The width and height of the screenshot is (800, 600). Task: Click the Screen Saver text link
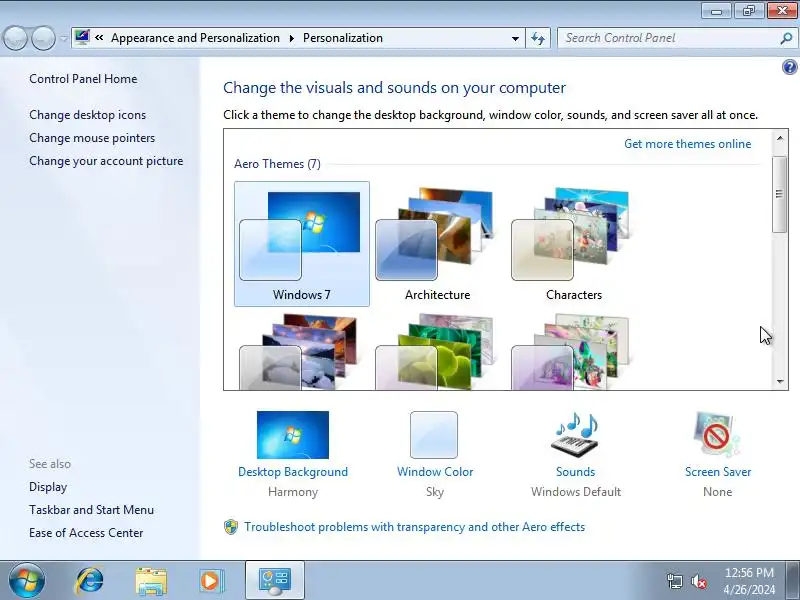coord(718,472)
